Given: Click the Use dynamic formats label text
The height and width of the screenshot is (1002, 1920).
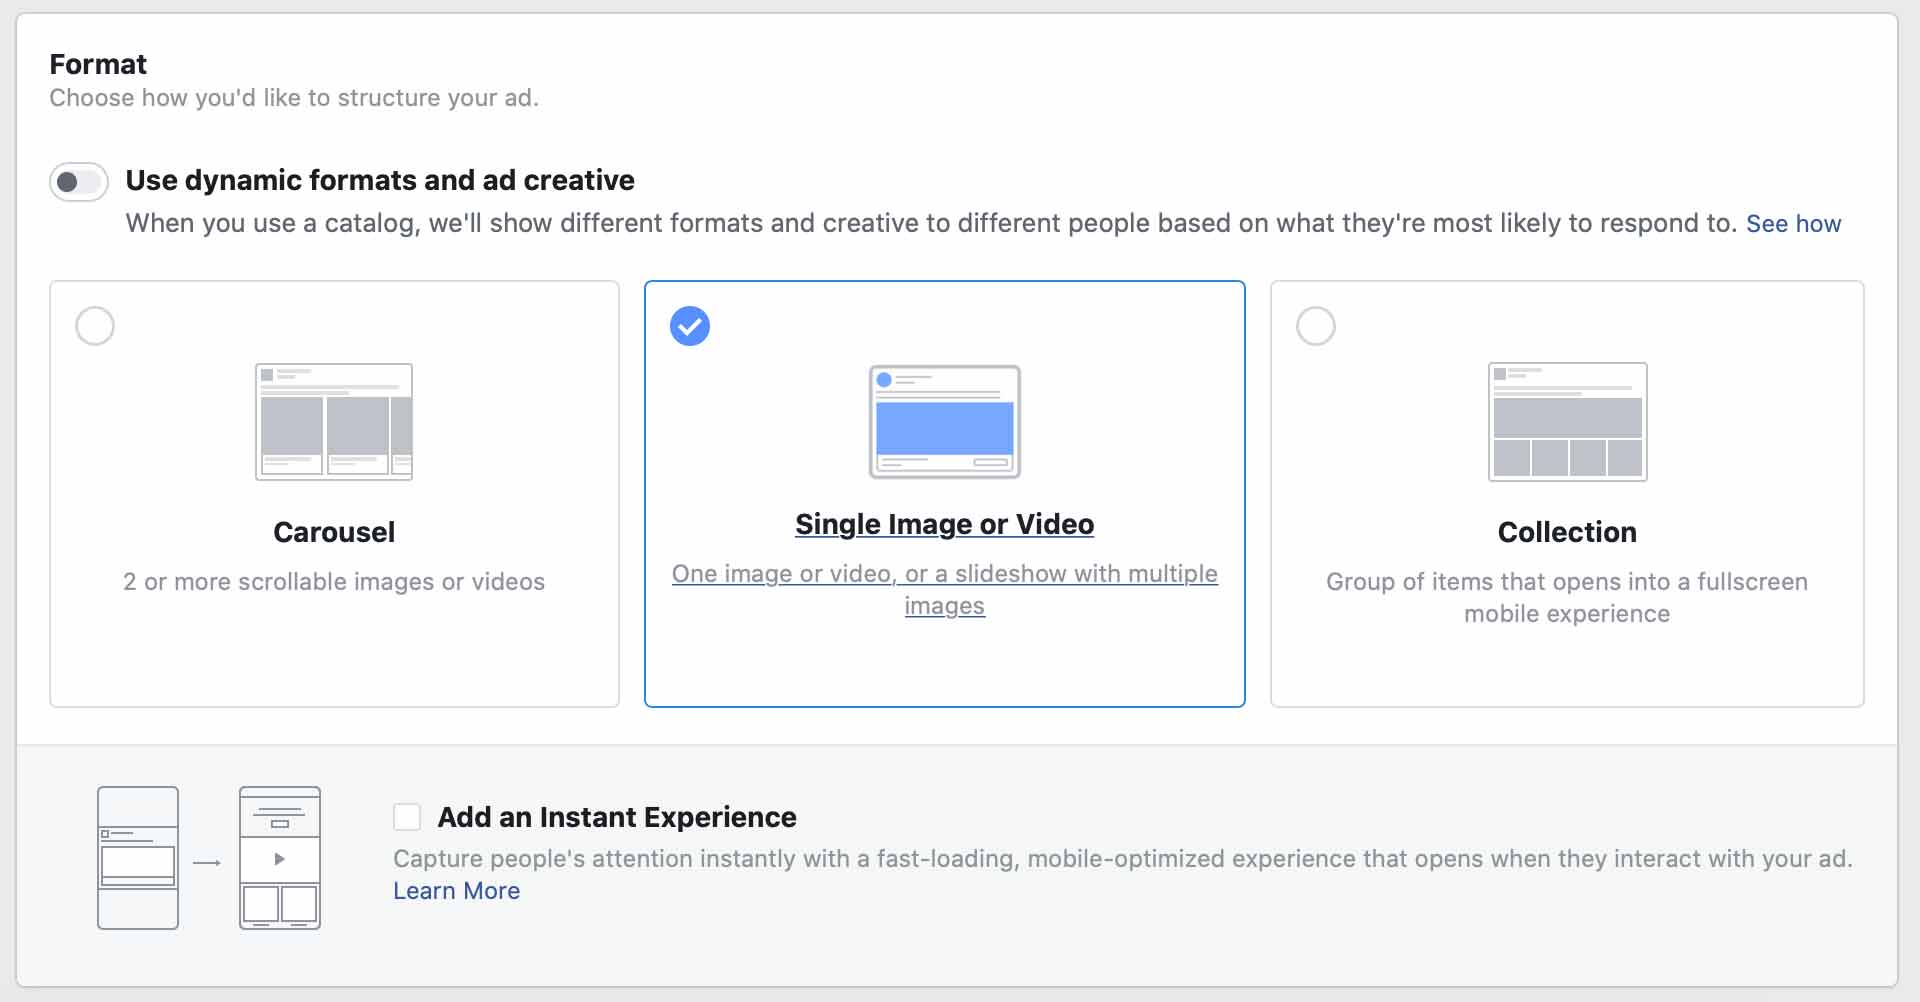Looking at the screenshot, I should coord(379,181).
